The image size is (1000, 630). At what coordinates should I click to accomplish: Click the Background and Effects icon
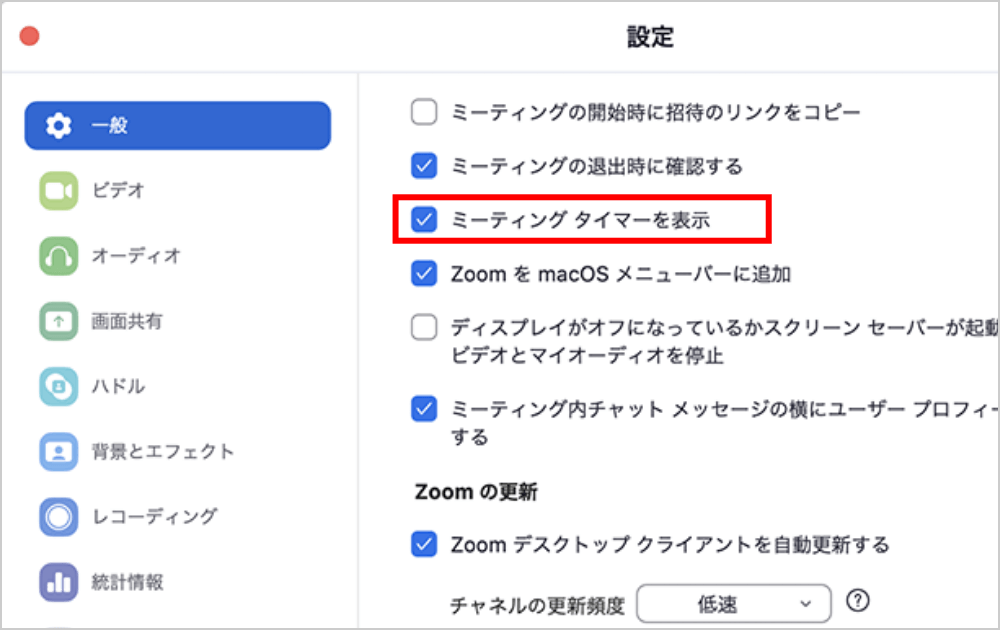pos(59,452)
